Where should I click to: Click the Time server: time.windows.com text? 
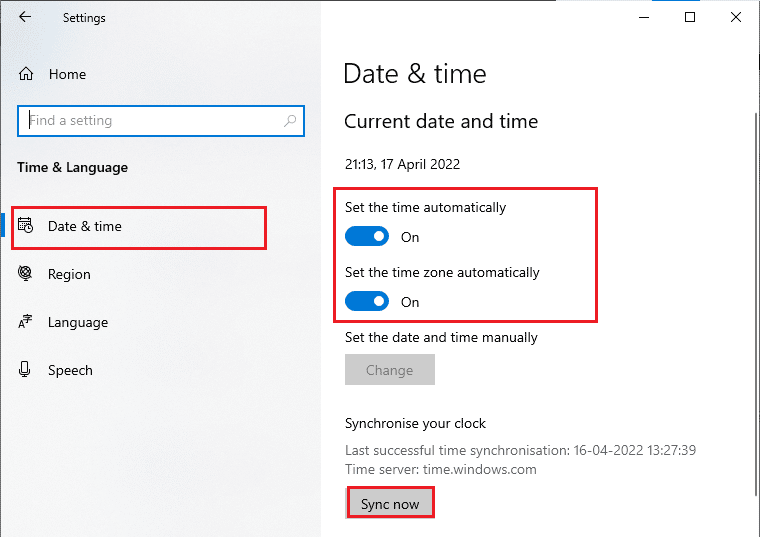click(441, 470)
